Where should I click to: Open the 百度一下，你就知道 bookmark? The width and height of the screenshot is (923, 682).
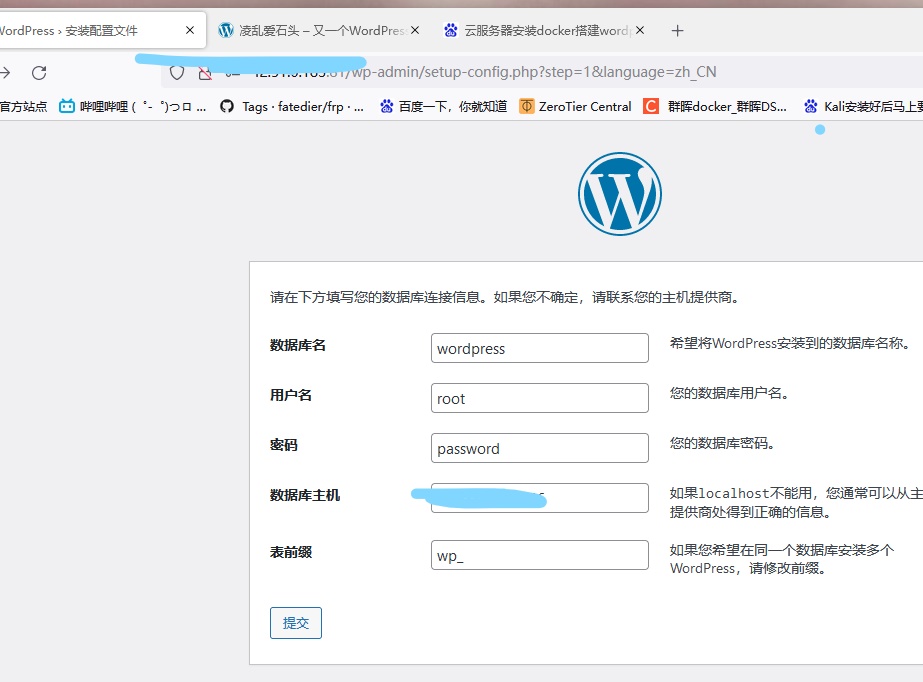pyautogui.click(x=443, y=107)
